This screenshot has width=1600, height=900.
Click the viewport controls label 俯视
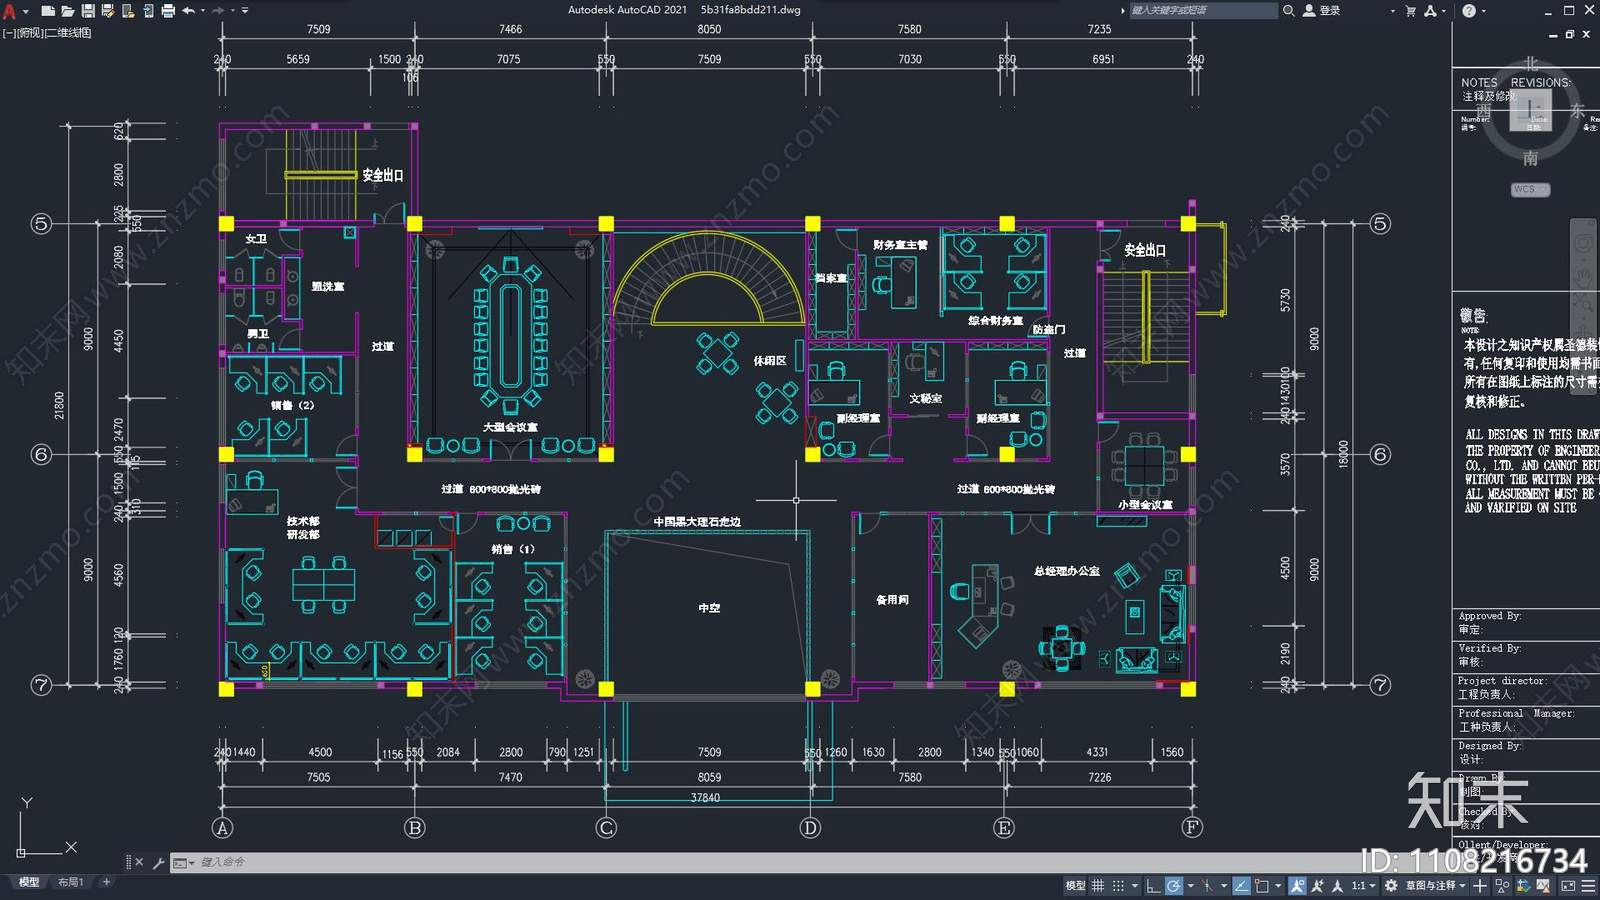(x=30, y=33)
